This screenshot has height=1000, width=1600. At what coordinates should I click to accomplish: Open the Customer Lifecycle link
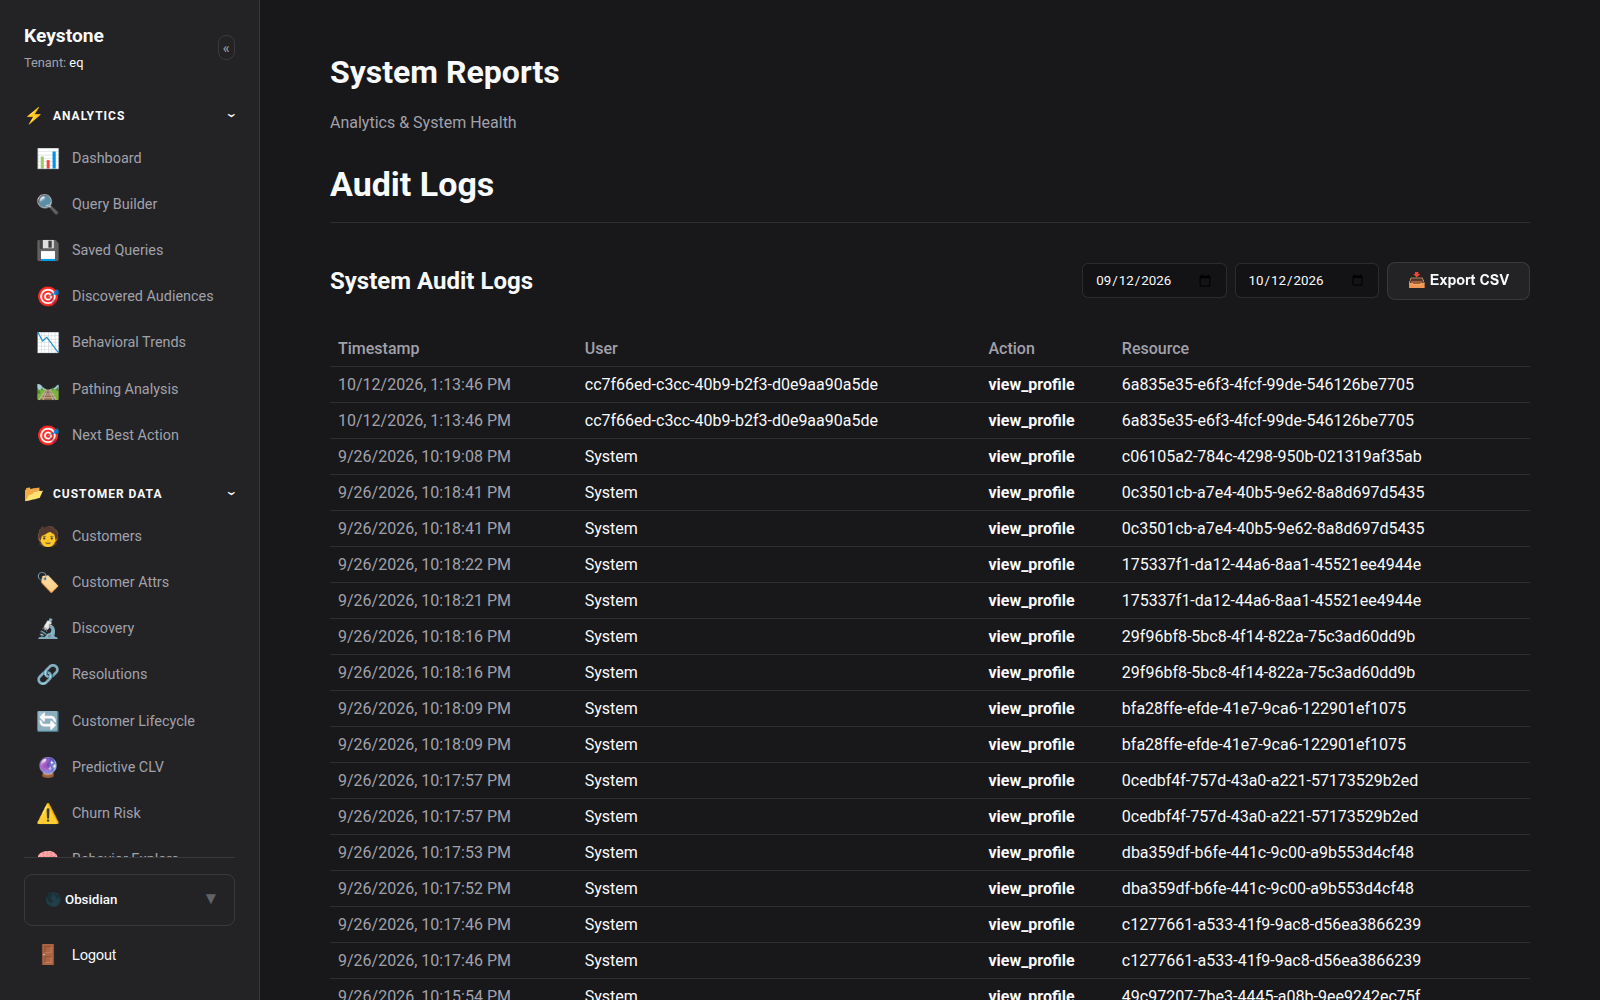point(133,721)
